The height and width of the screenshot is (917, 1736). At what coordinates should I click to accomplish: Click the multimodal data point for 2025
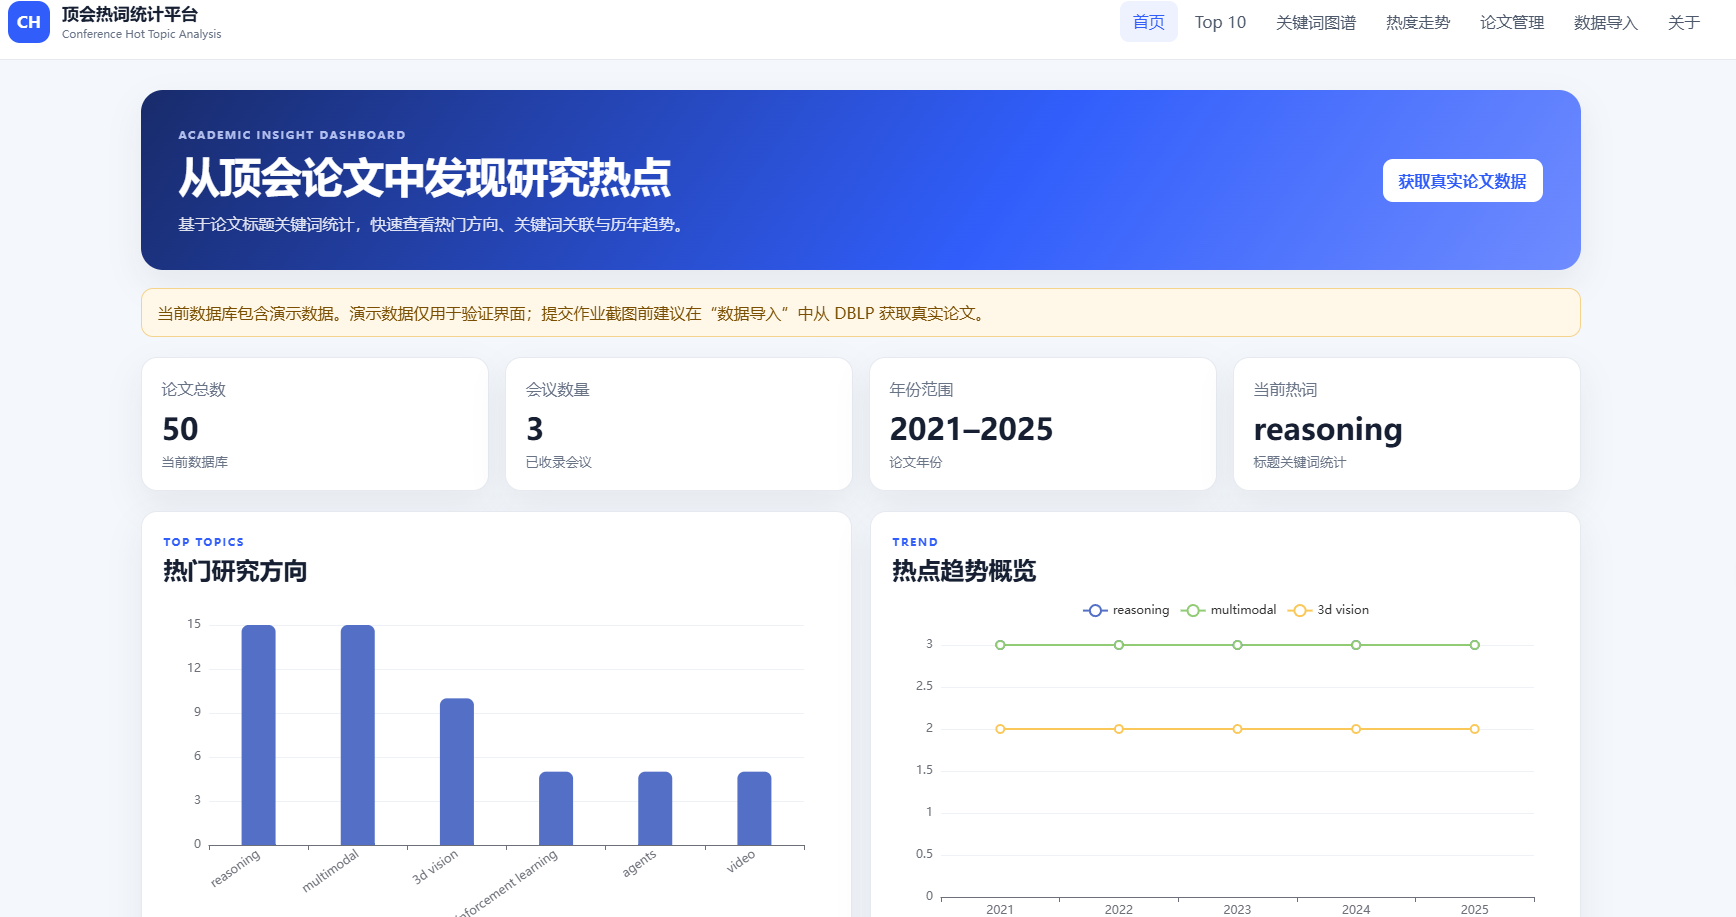click(1475, 645)
